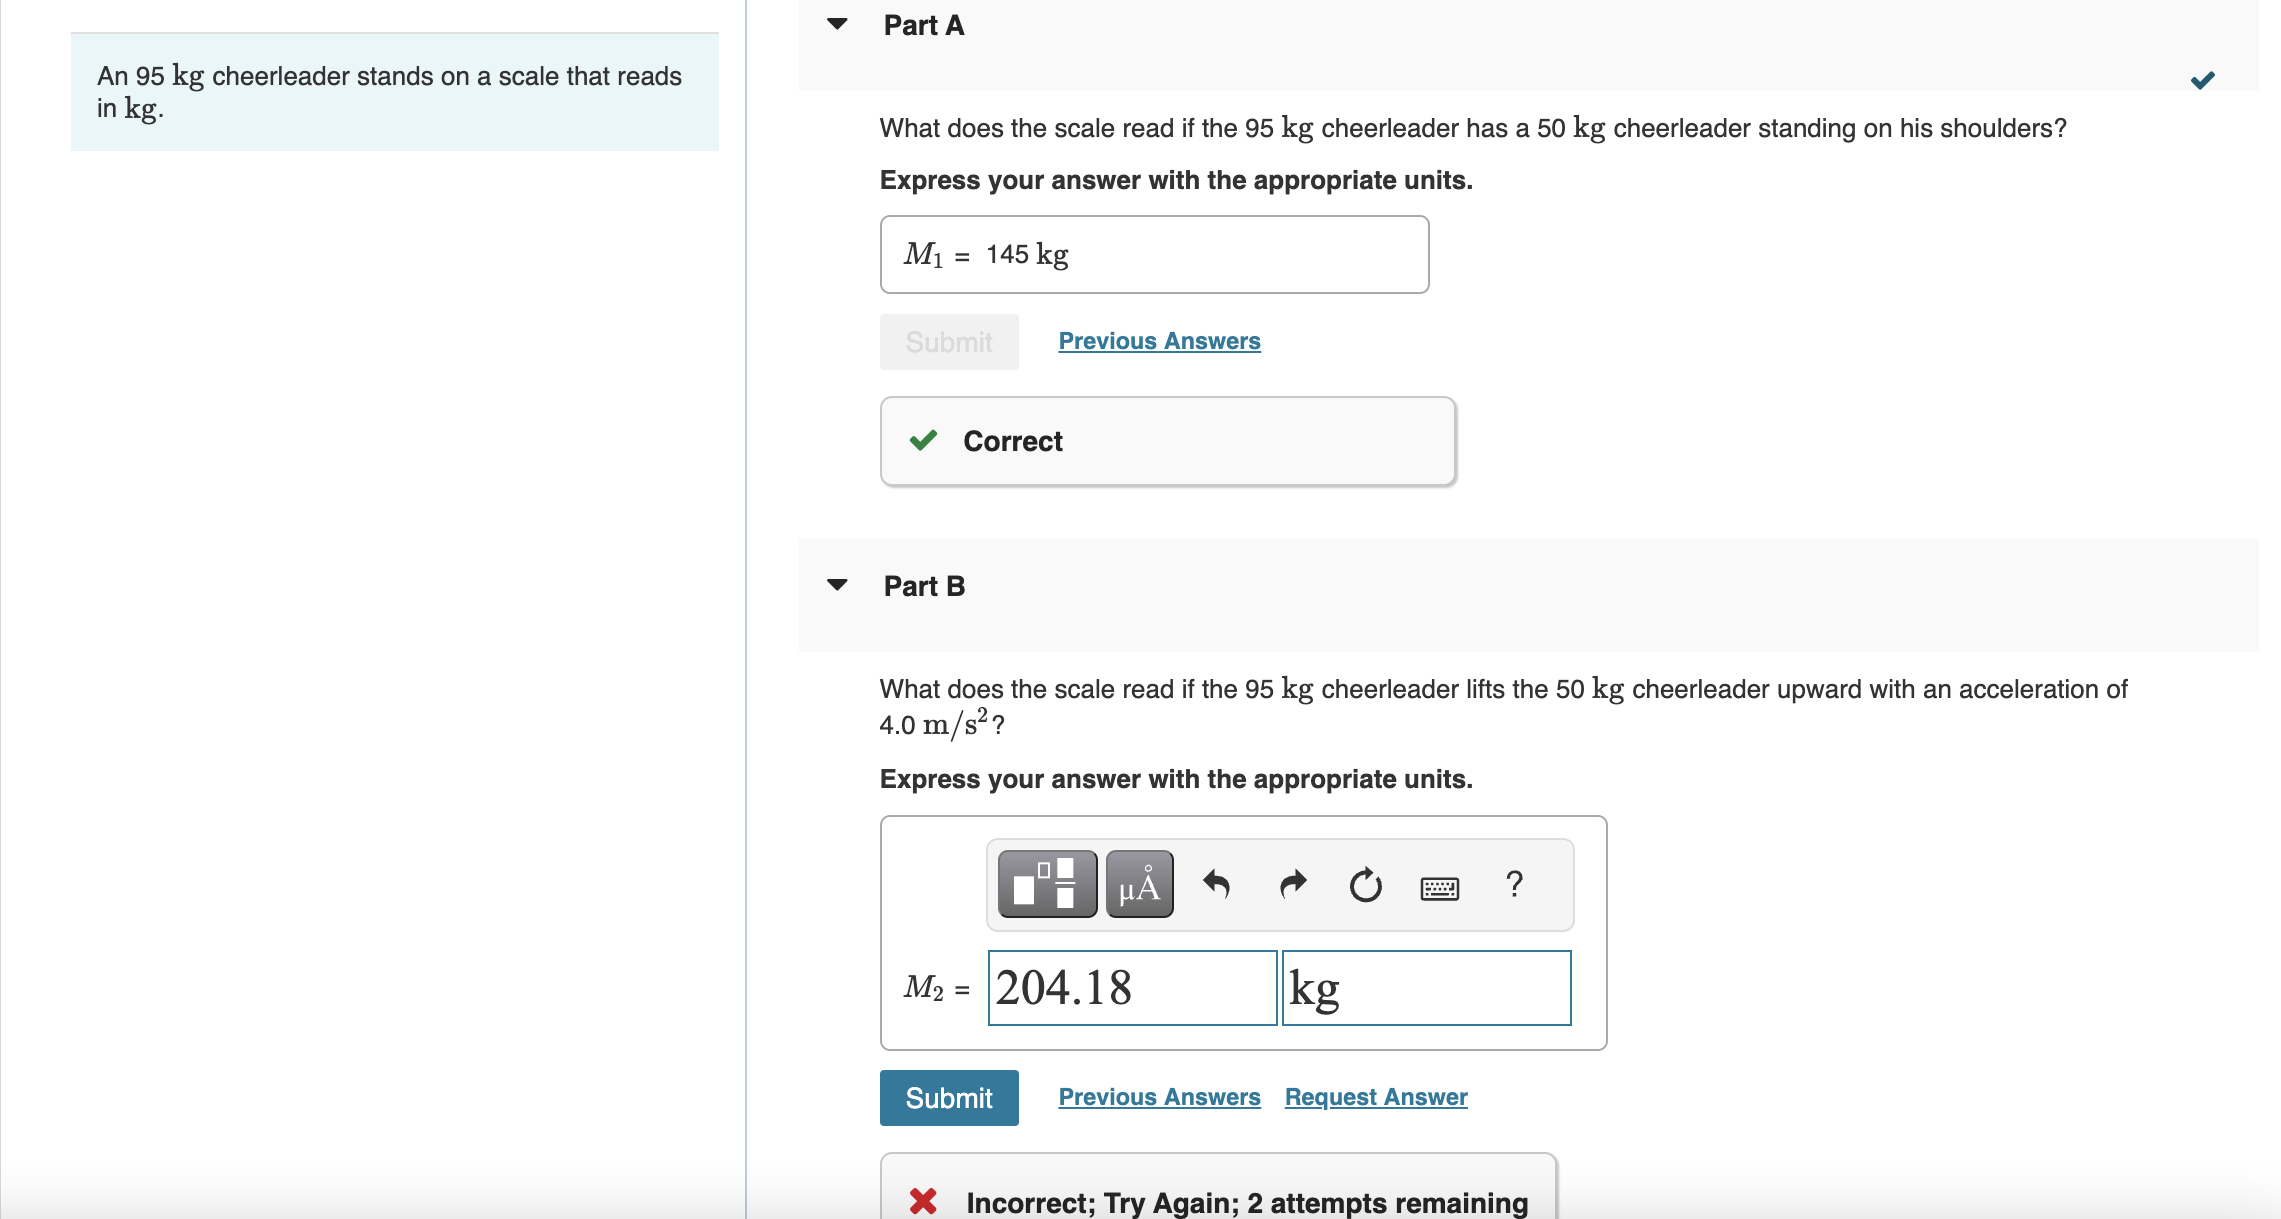2281x1219 pixels.
Task: Open the math templates symbol palette
Action: [x=1046, y=884]
